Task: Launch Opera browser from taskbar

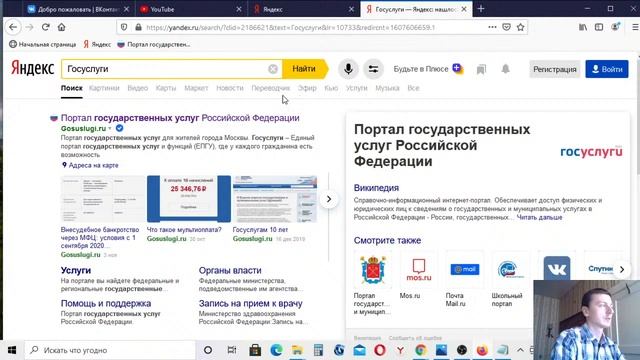Action: tap(380, 350)
